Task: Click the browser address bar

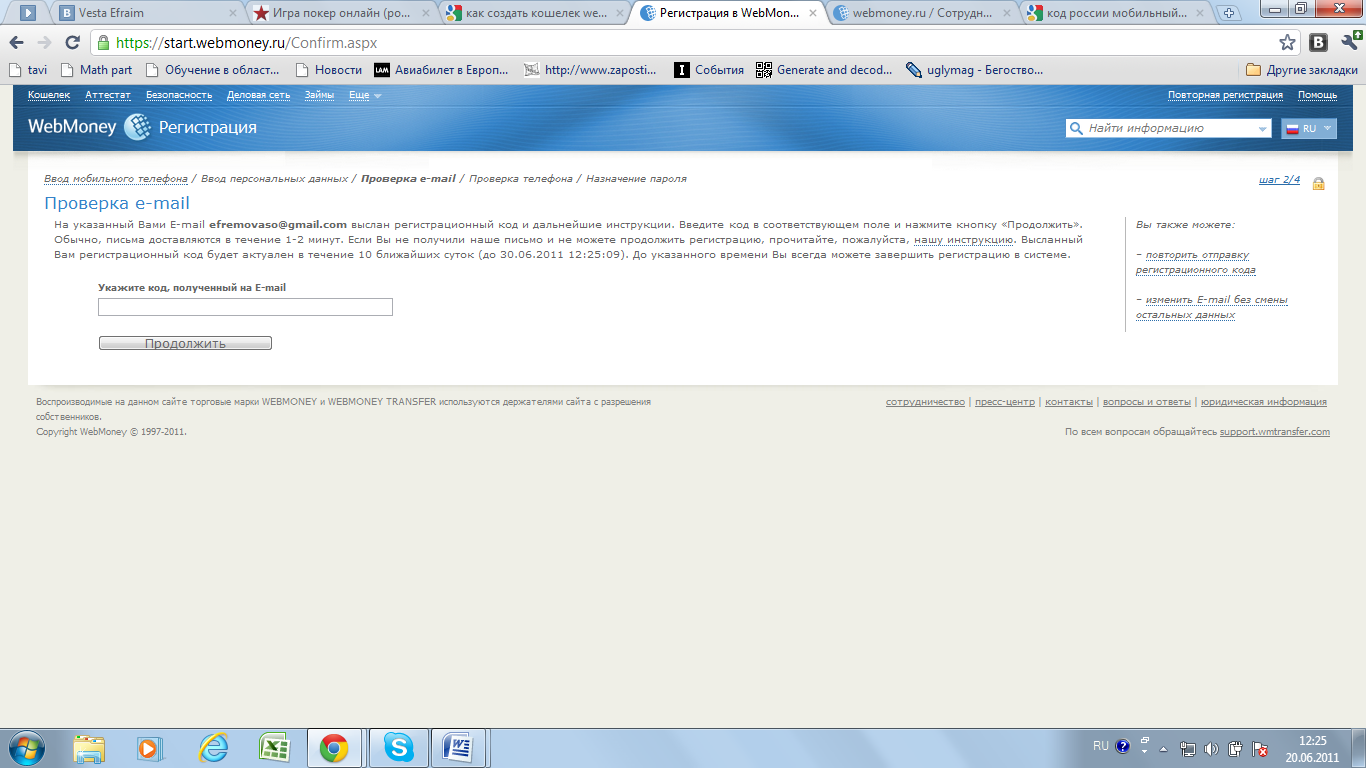Action: [695, 43]
